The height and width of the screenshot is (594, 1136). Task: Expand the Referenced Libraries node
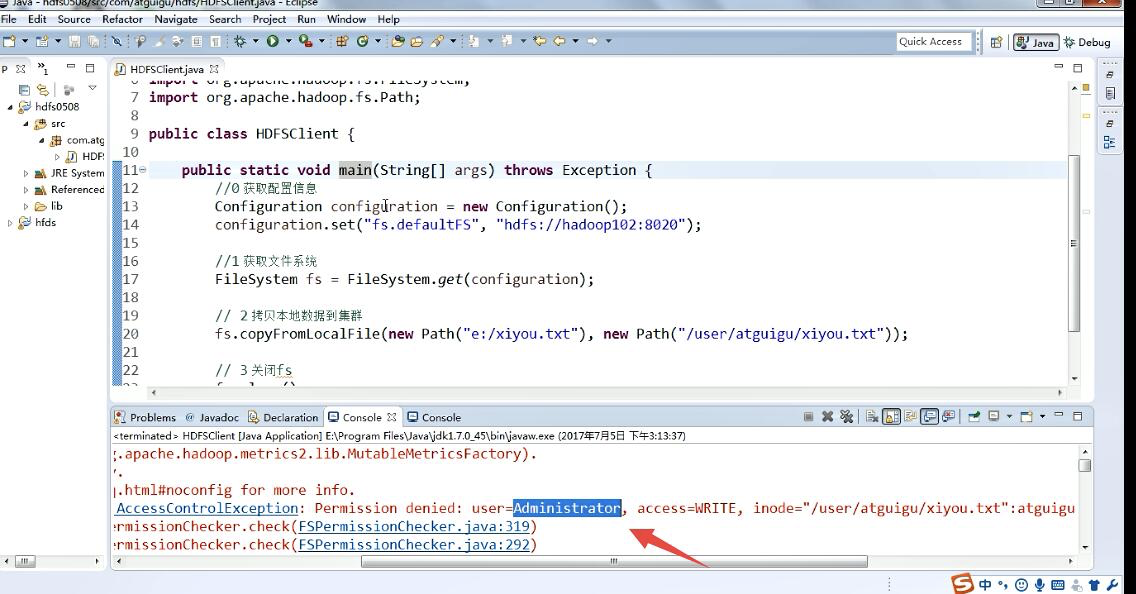coord(26,191)
